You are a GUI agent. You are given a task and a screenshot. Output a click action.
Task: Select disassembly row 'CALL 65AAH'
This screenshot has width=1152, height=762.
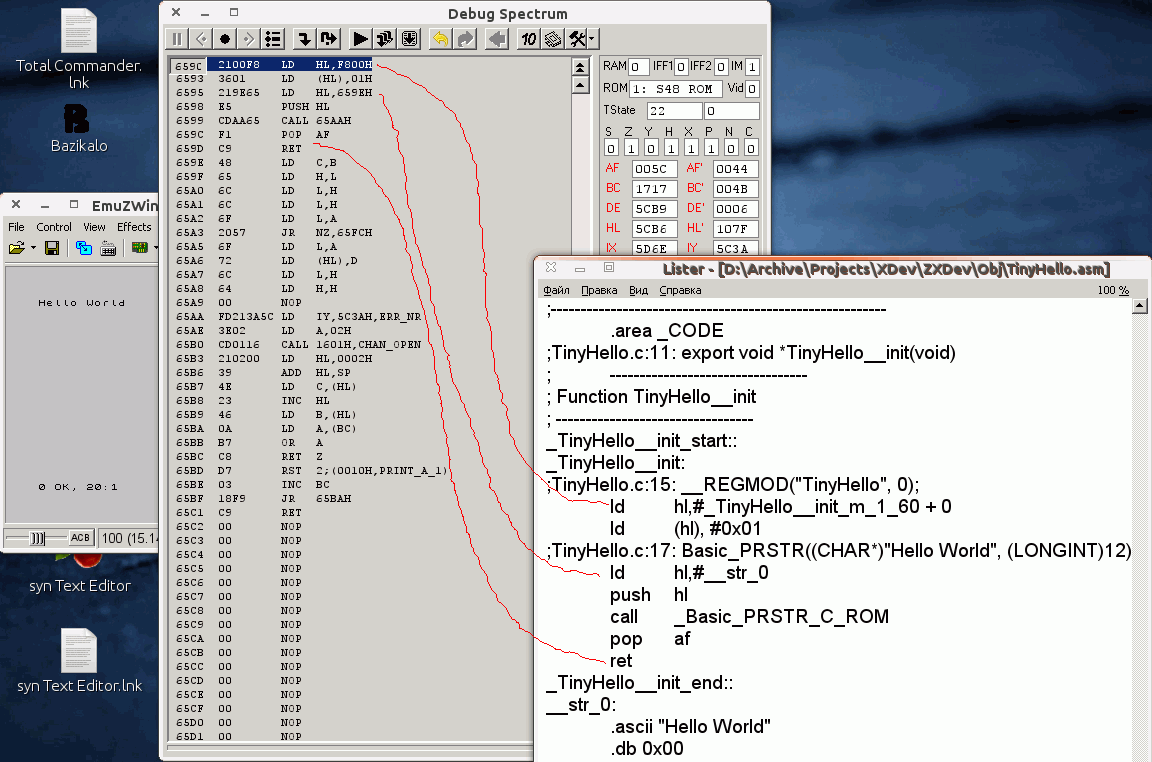370,121
